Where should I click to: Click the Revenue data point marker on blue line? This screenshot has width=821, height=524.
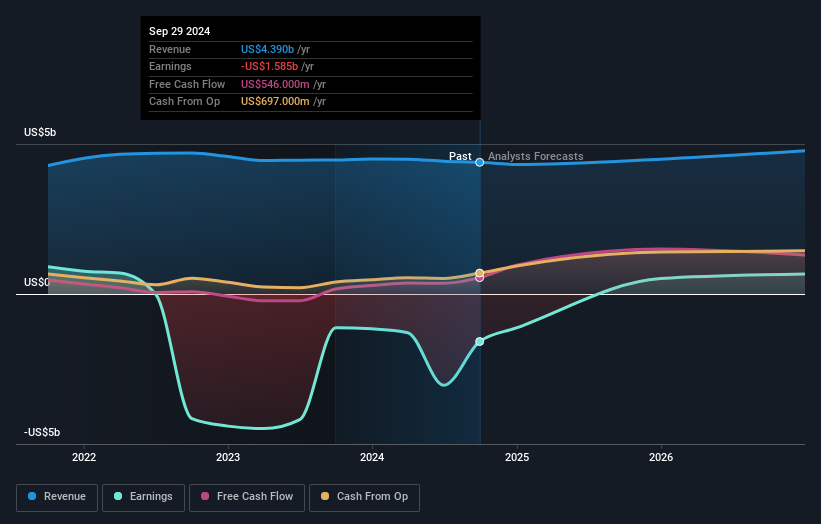tap(480, 162)
